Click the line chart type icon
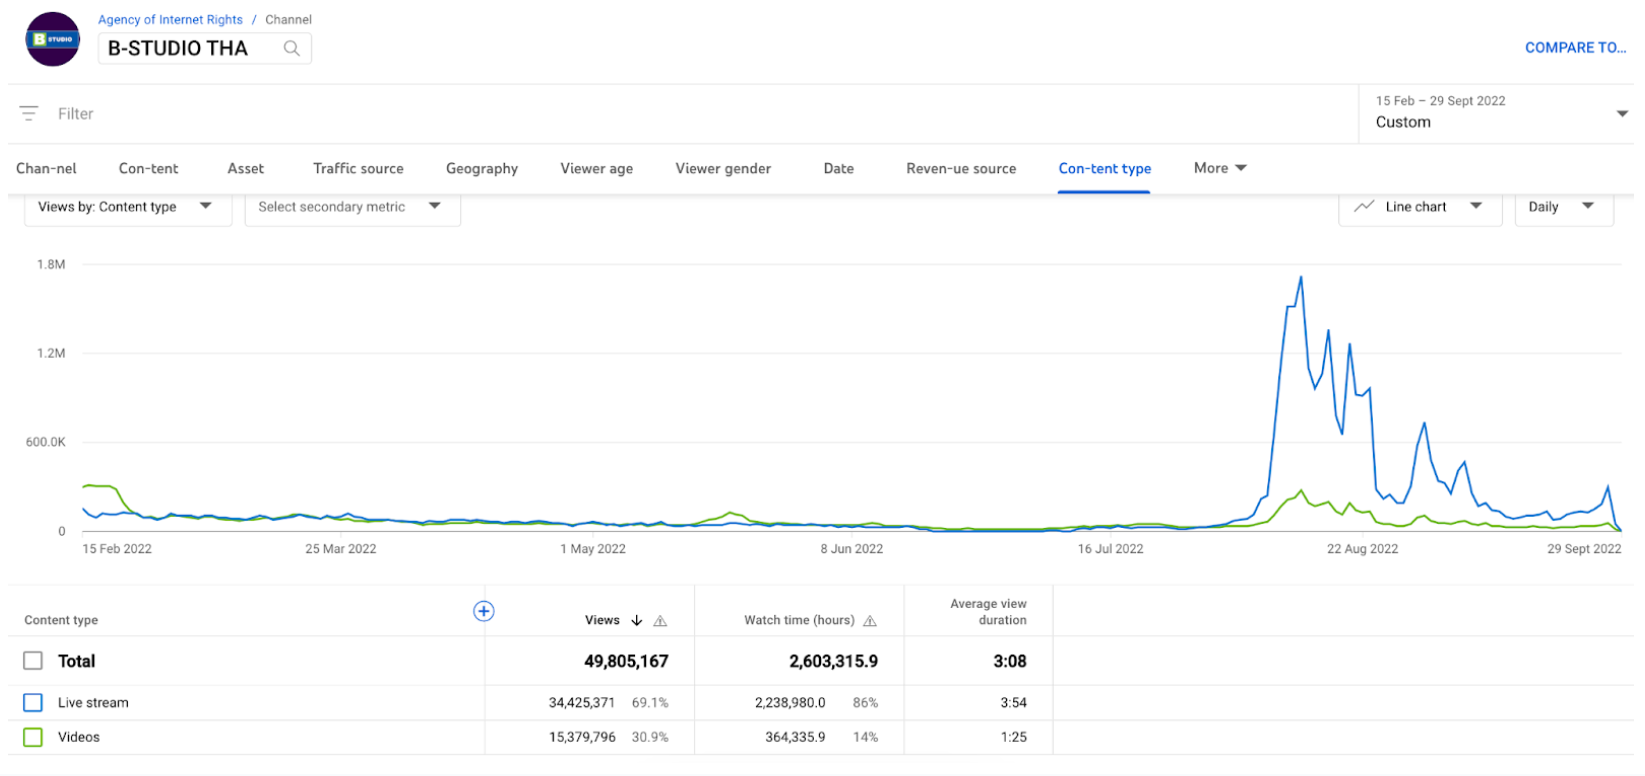 pyautogui.click(x=1364, y=207)
